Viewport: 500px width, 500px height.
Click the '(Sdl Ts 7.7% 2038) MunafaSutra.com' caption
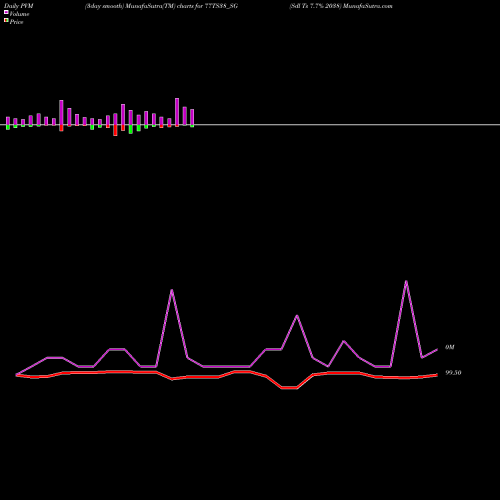pos(341,6)
